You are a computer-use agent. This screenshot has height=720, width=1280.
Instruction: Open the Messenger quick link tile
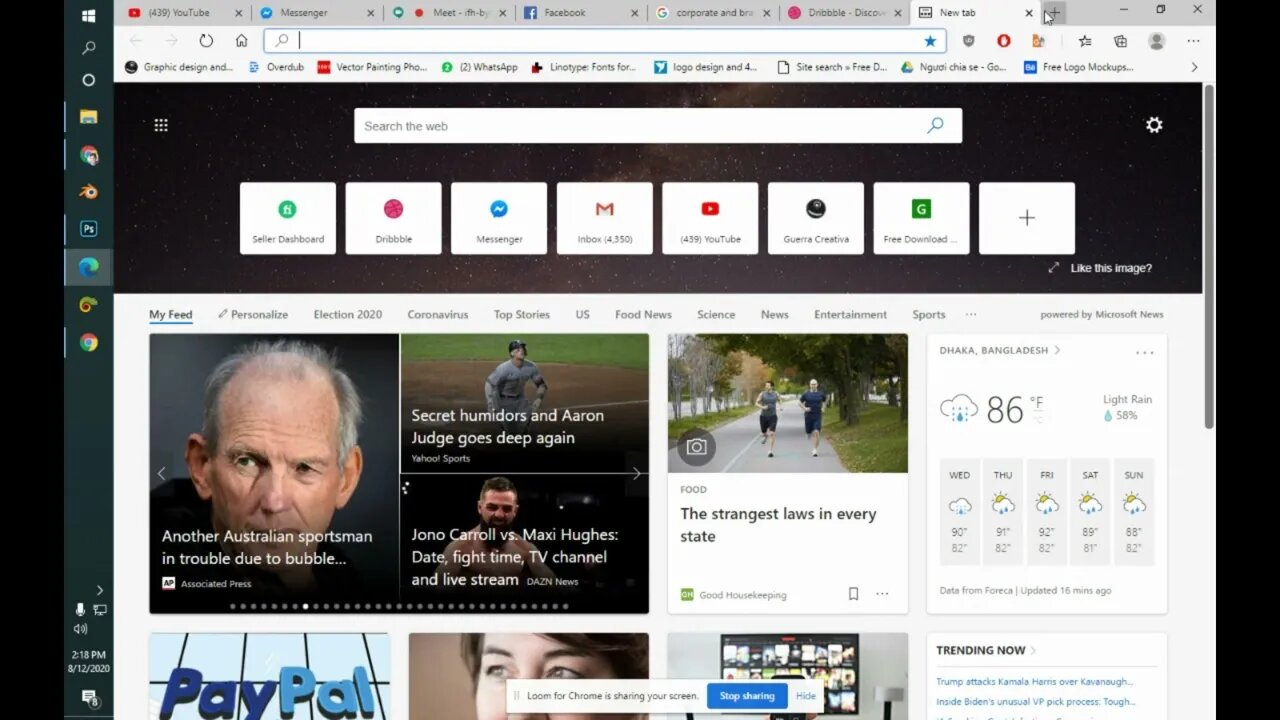(499, 218)
